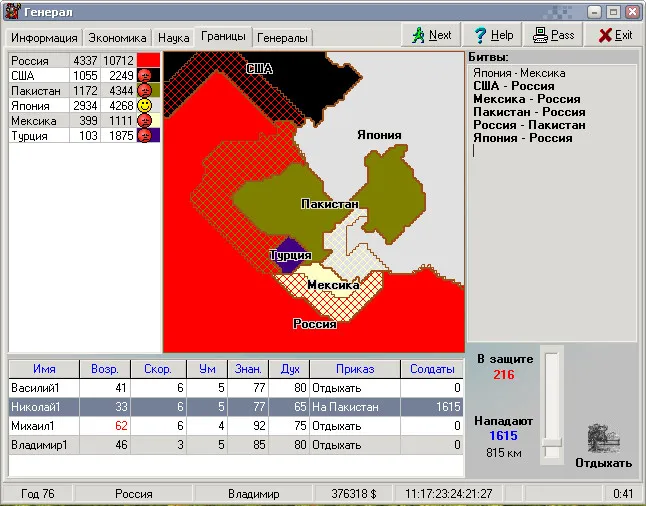Click the vertical troop allocation slider

point(552,442)
